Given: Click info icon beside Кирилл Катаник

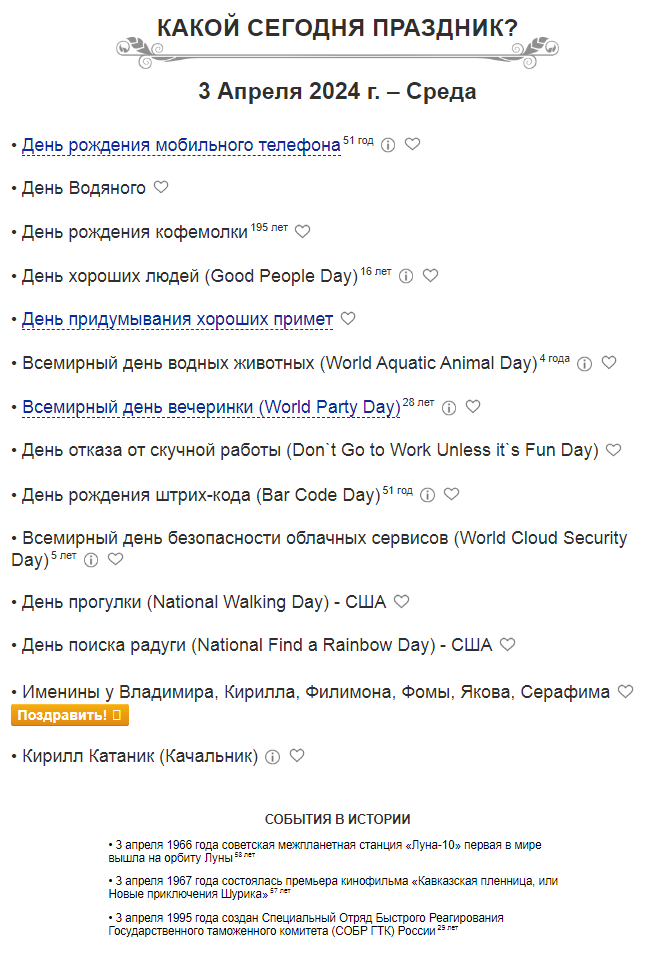Looking at the screenshot, I should click(x=272, y=757).
